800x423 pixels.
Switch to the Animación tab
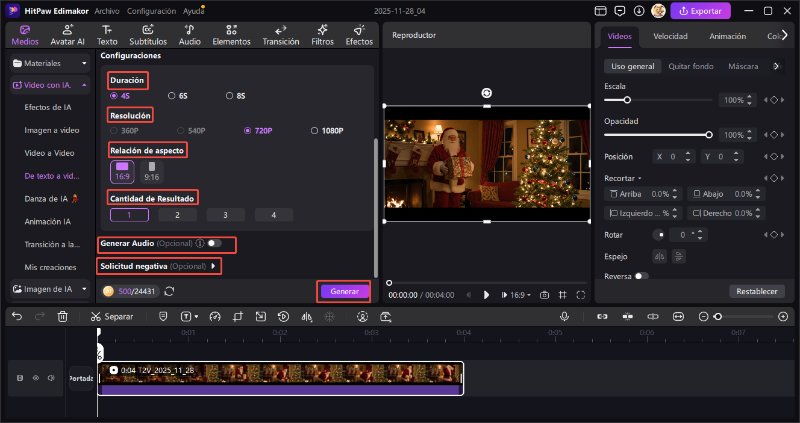tap(728, 36)
